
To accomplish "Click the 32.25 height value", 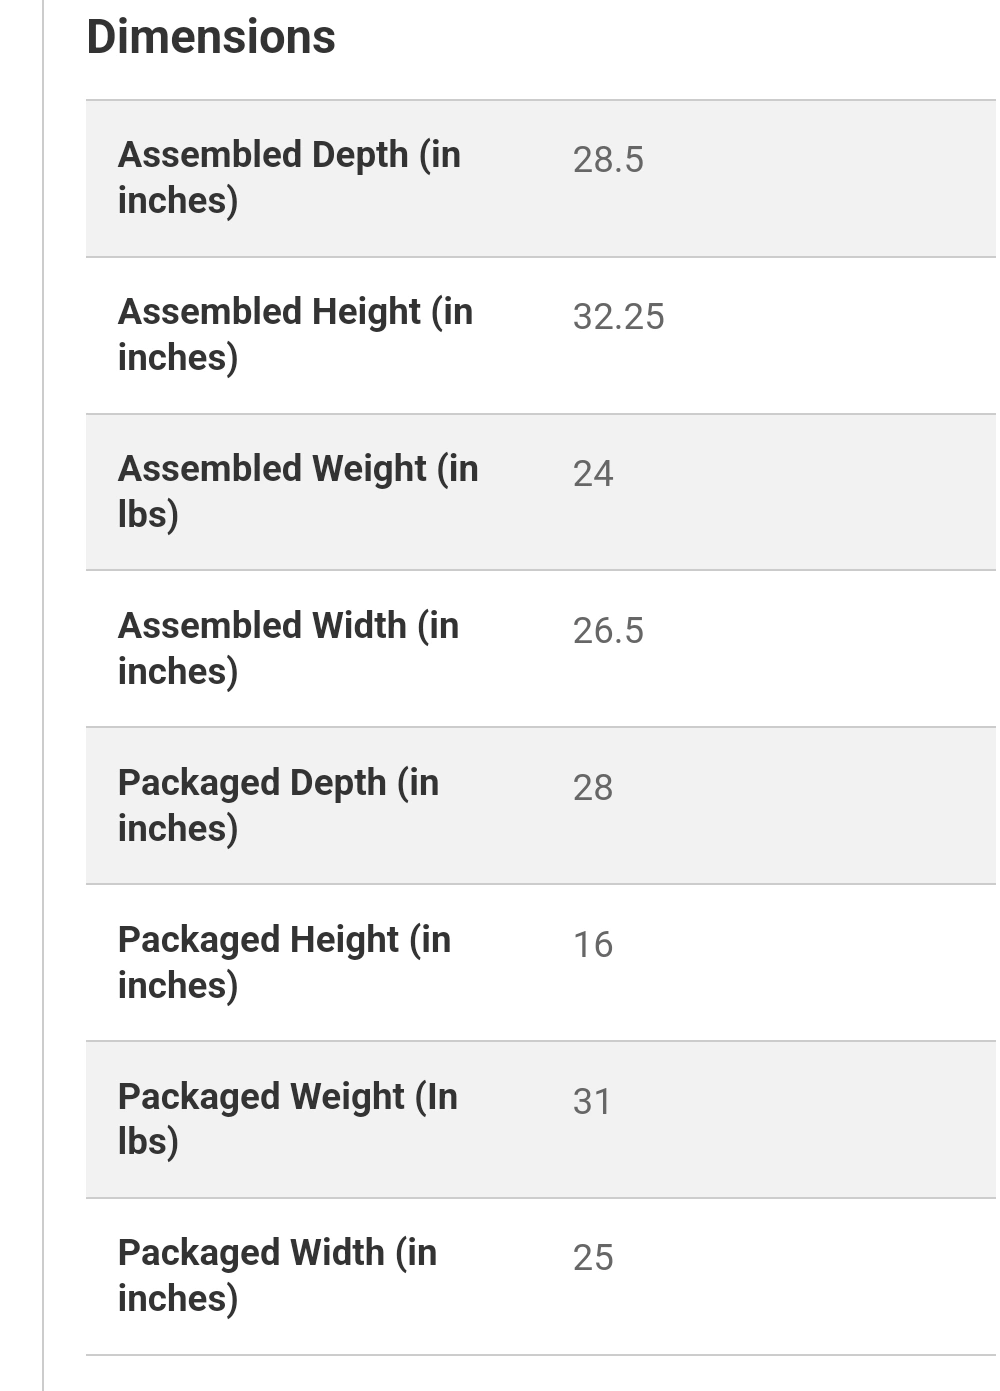I will [x=618, y=317].
